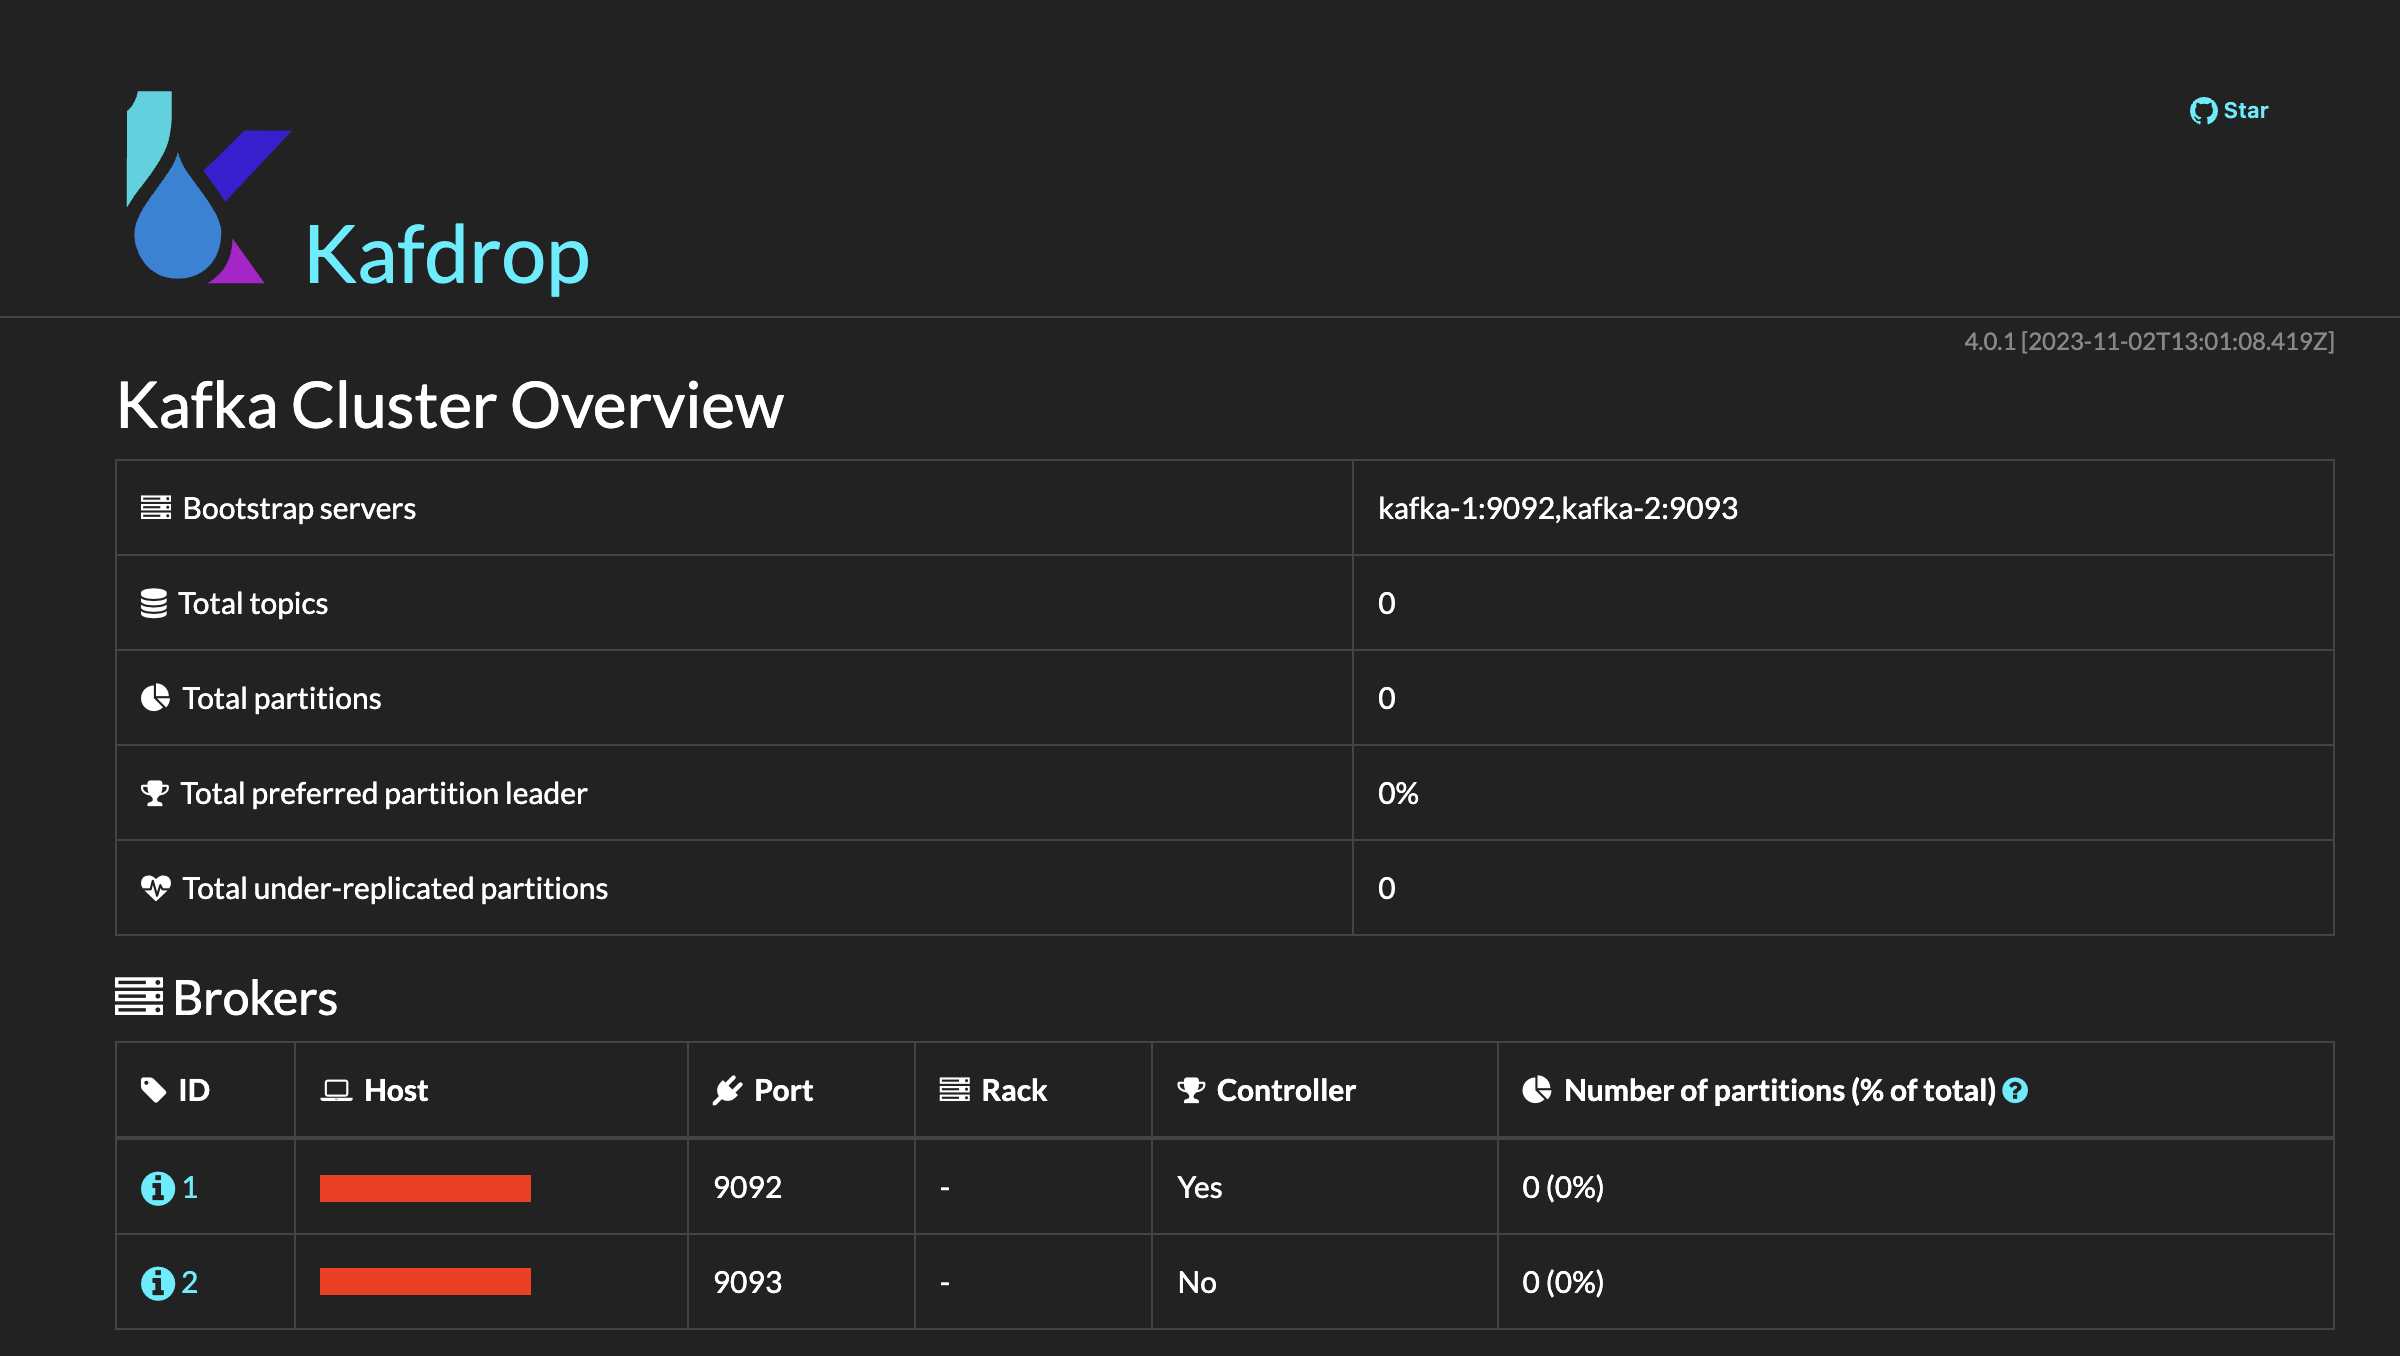The image size is (2400, 1356).
Task: Open broker ID 2 link
Action: pyautogui.click(x=190, y=1282)
